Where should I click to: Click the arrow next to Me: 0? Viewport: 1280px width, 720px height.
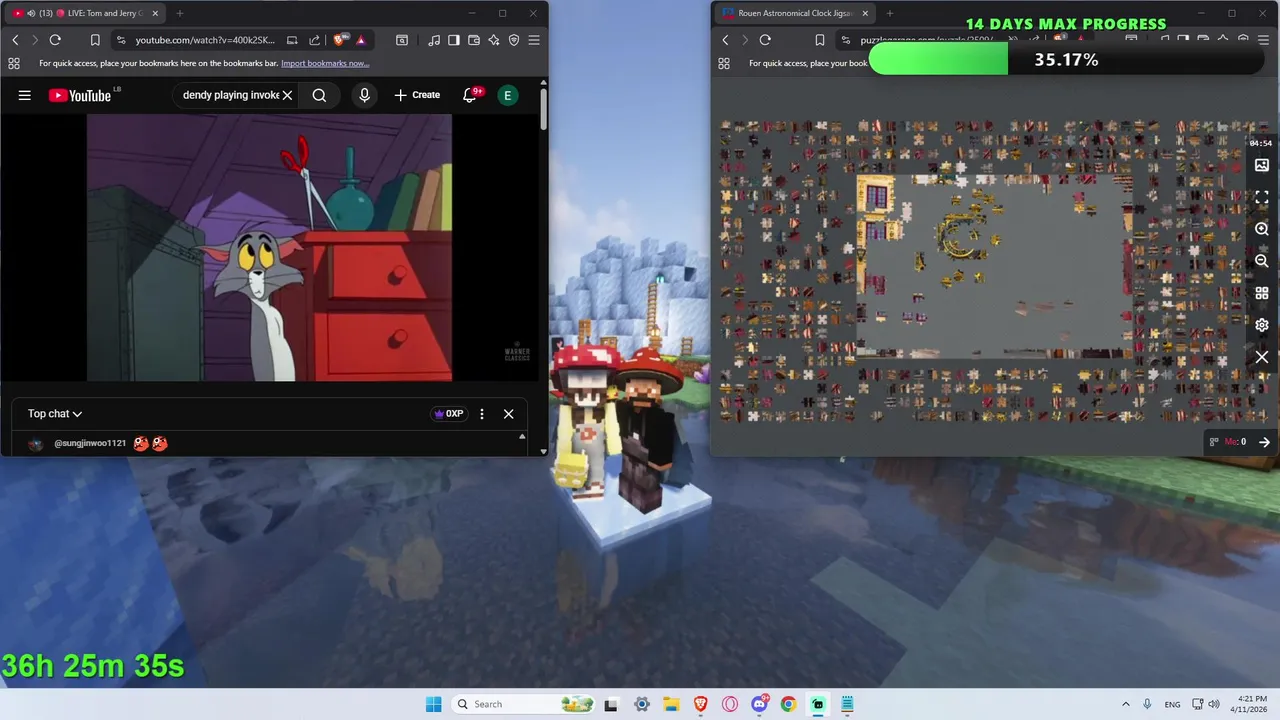[1264, 442]
